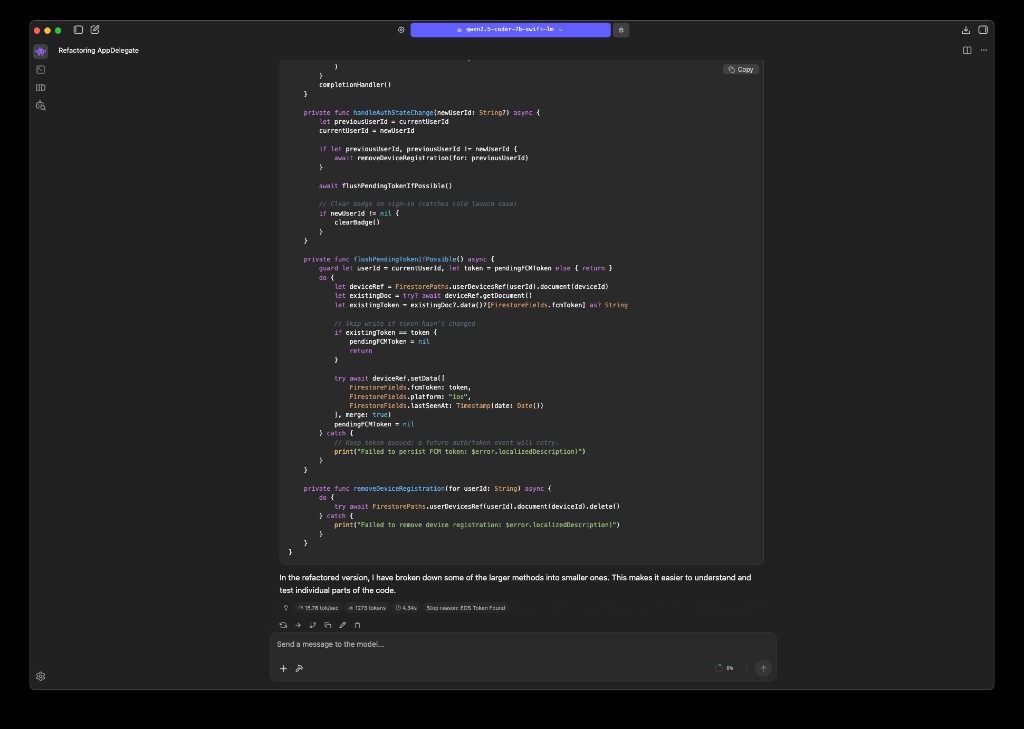The height and width of the screenshot is (729, 1024).
Task: Edit the assistant message with pencil
Action: tap(343, 625)
